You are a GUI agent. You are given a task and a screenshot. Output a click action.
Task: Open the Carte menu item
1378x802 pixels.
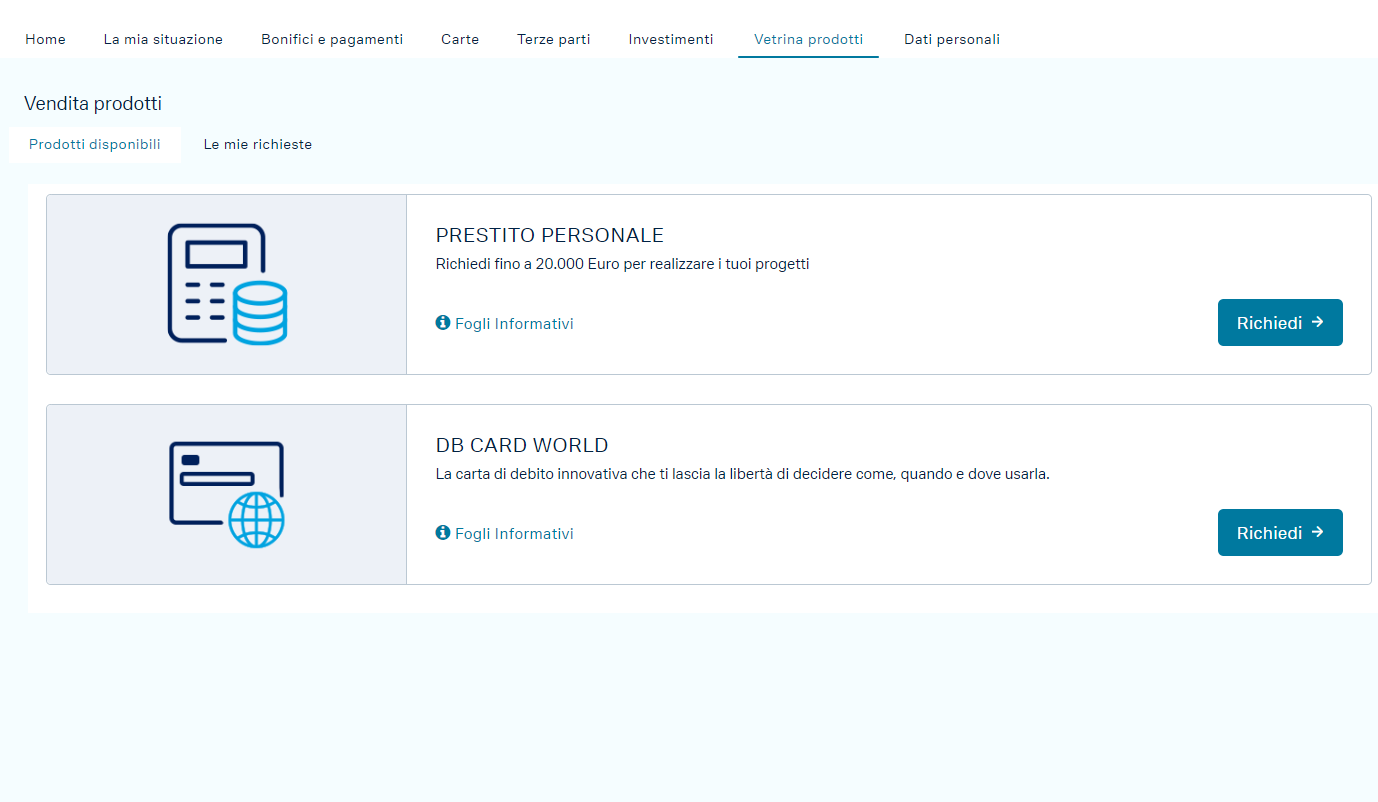[460, 39]
